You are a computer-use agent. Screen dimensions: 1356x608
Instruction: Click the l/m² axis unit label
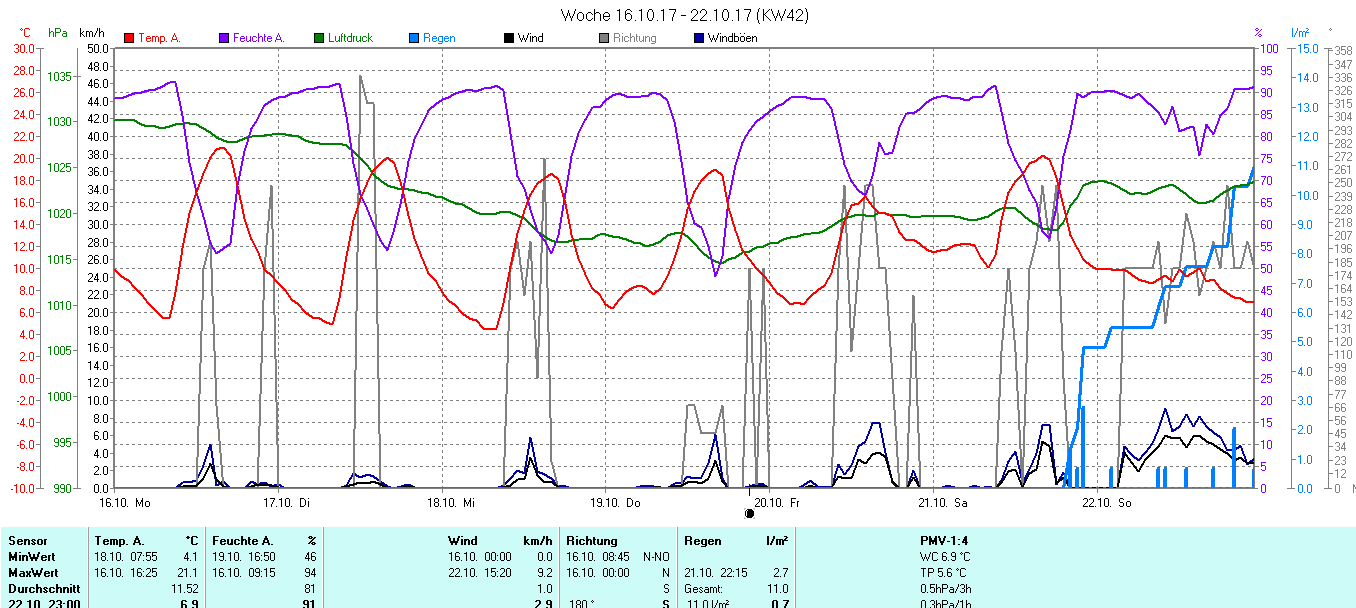1300,33
